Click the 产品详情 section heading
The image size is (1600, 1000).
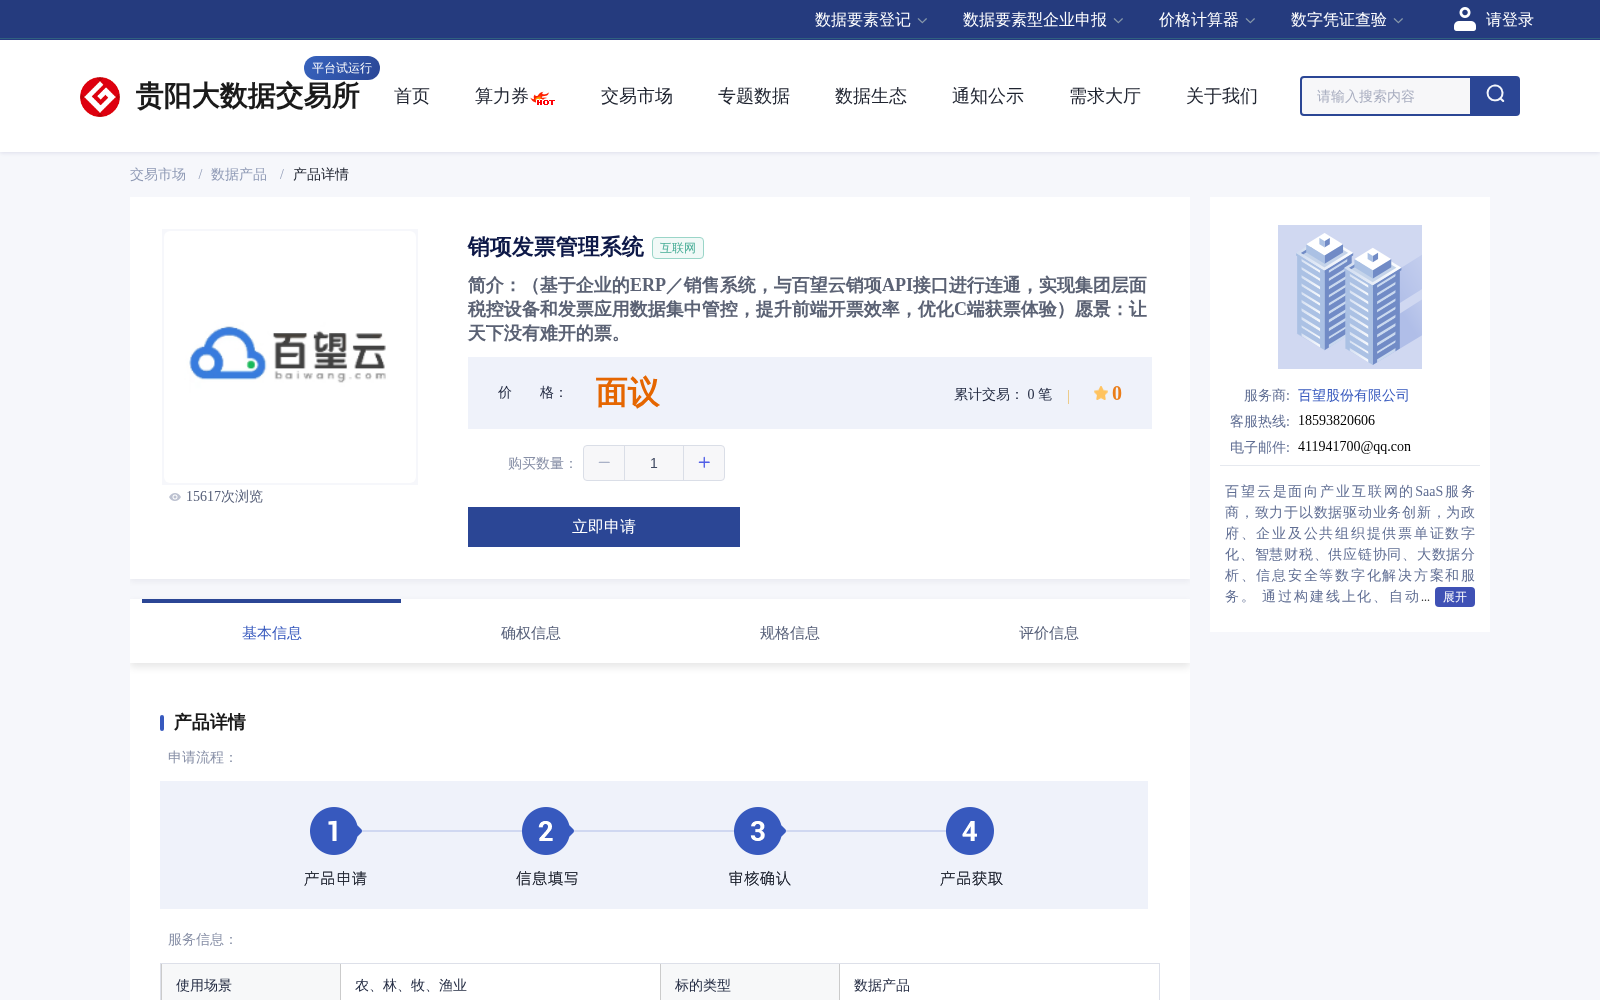210,722
